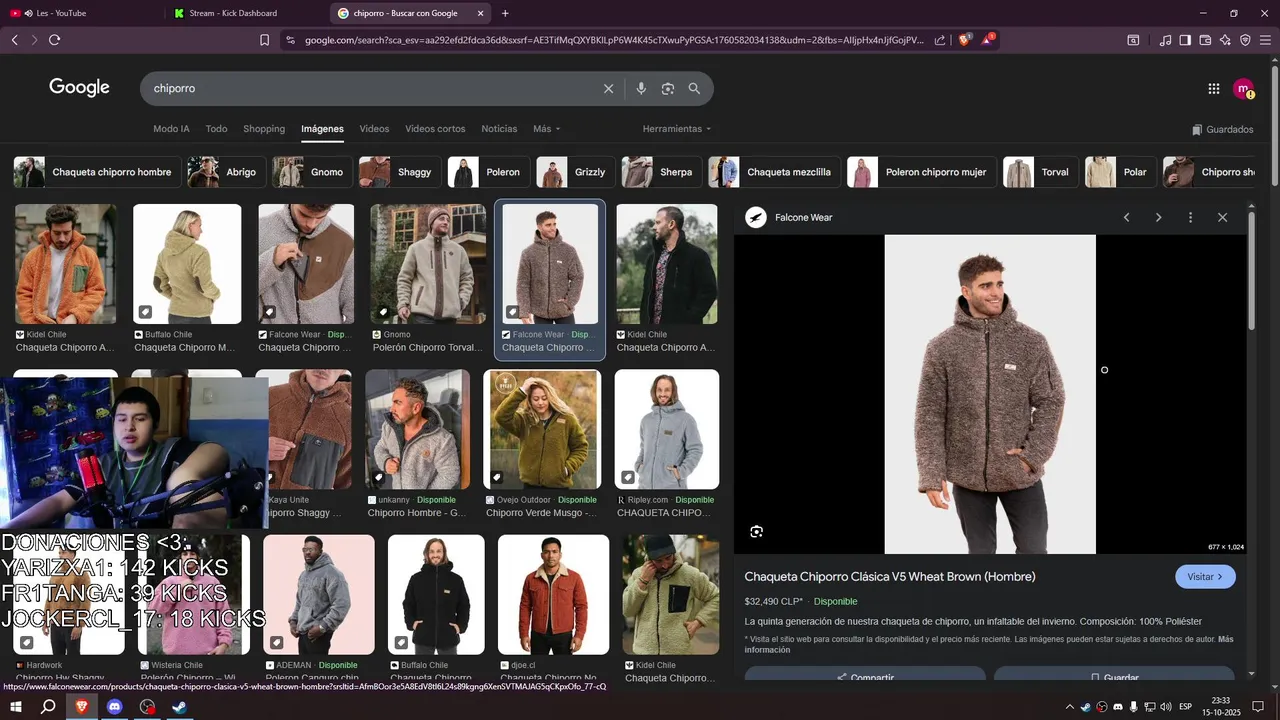Reload the page in browser toolbar
This screenshot has width=1280, height=720.
click(x=54, y=40)
